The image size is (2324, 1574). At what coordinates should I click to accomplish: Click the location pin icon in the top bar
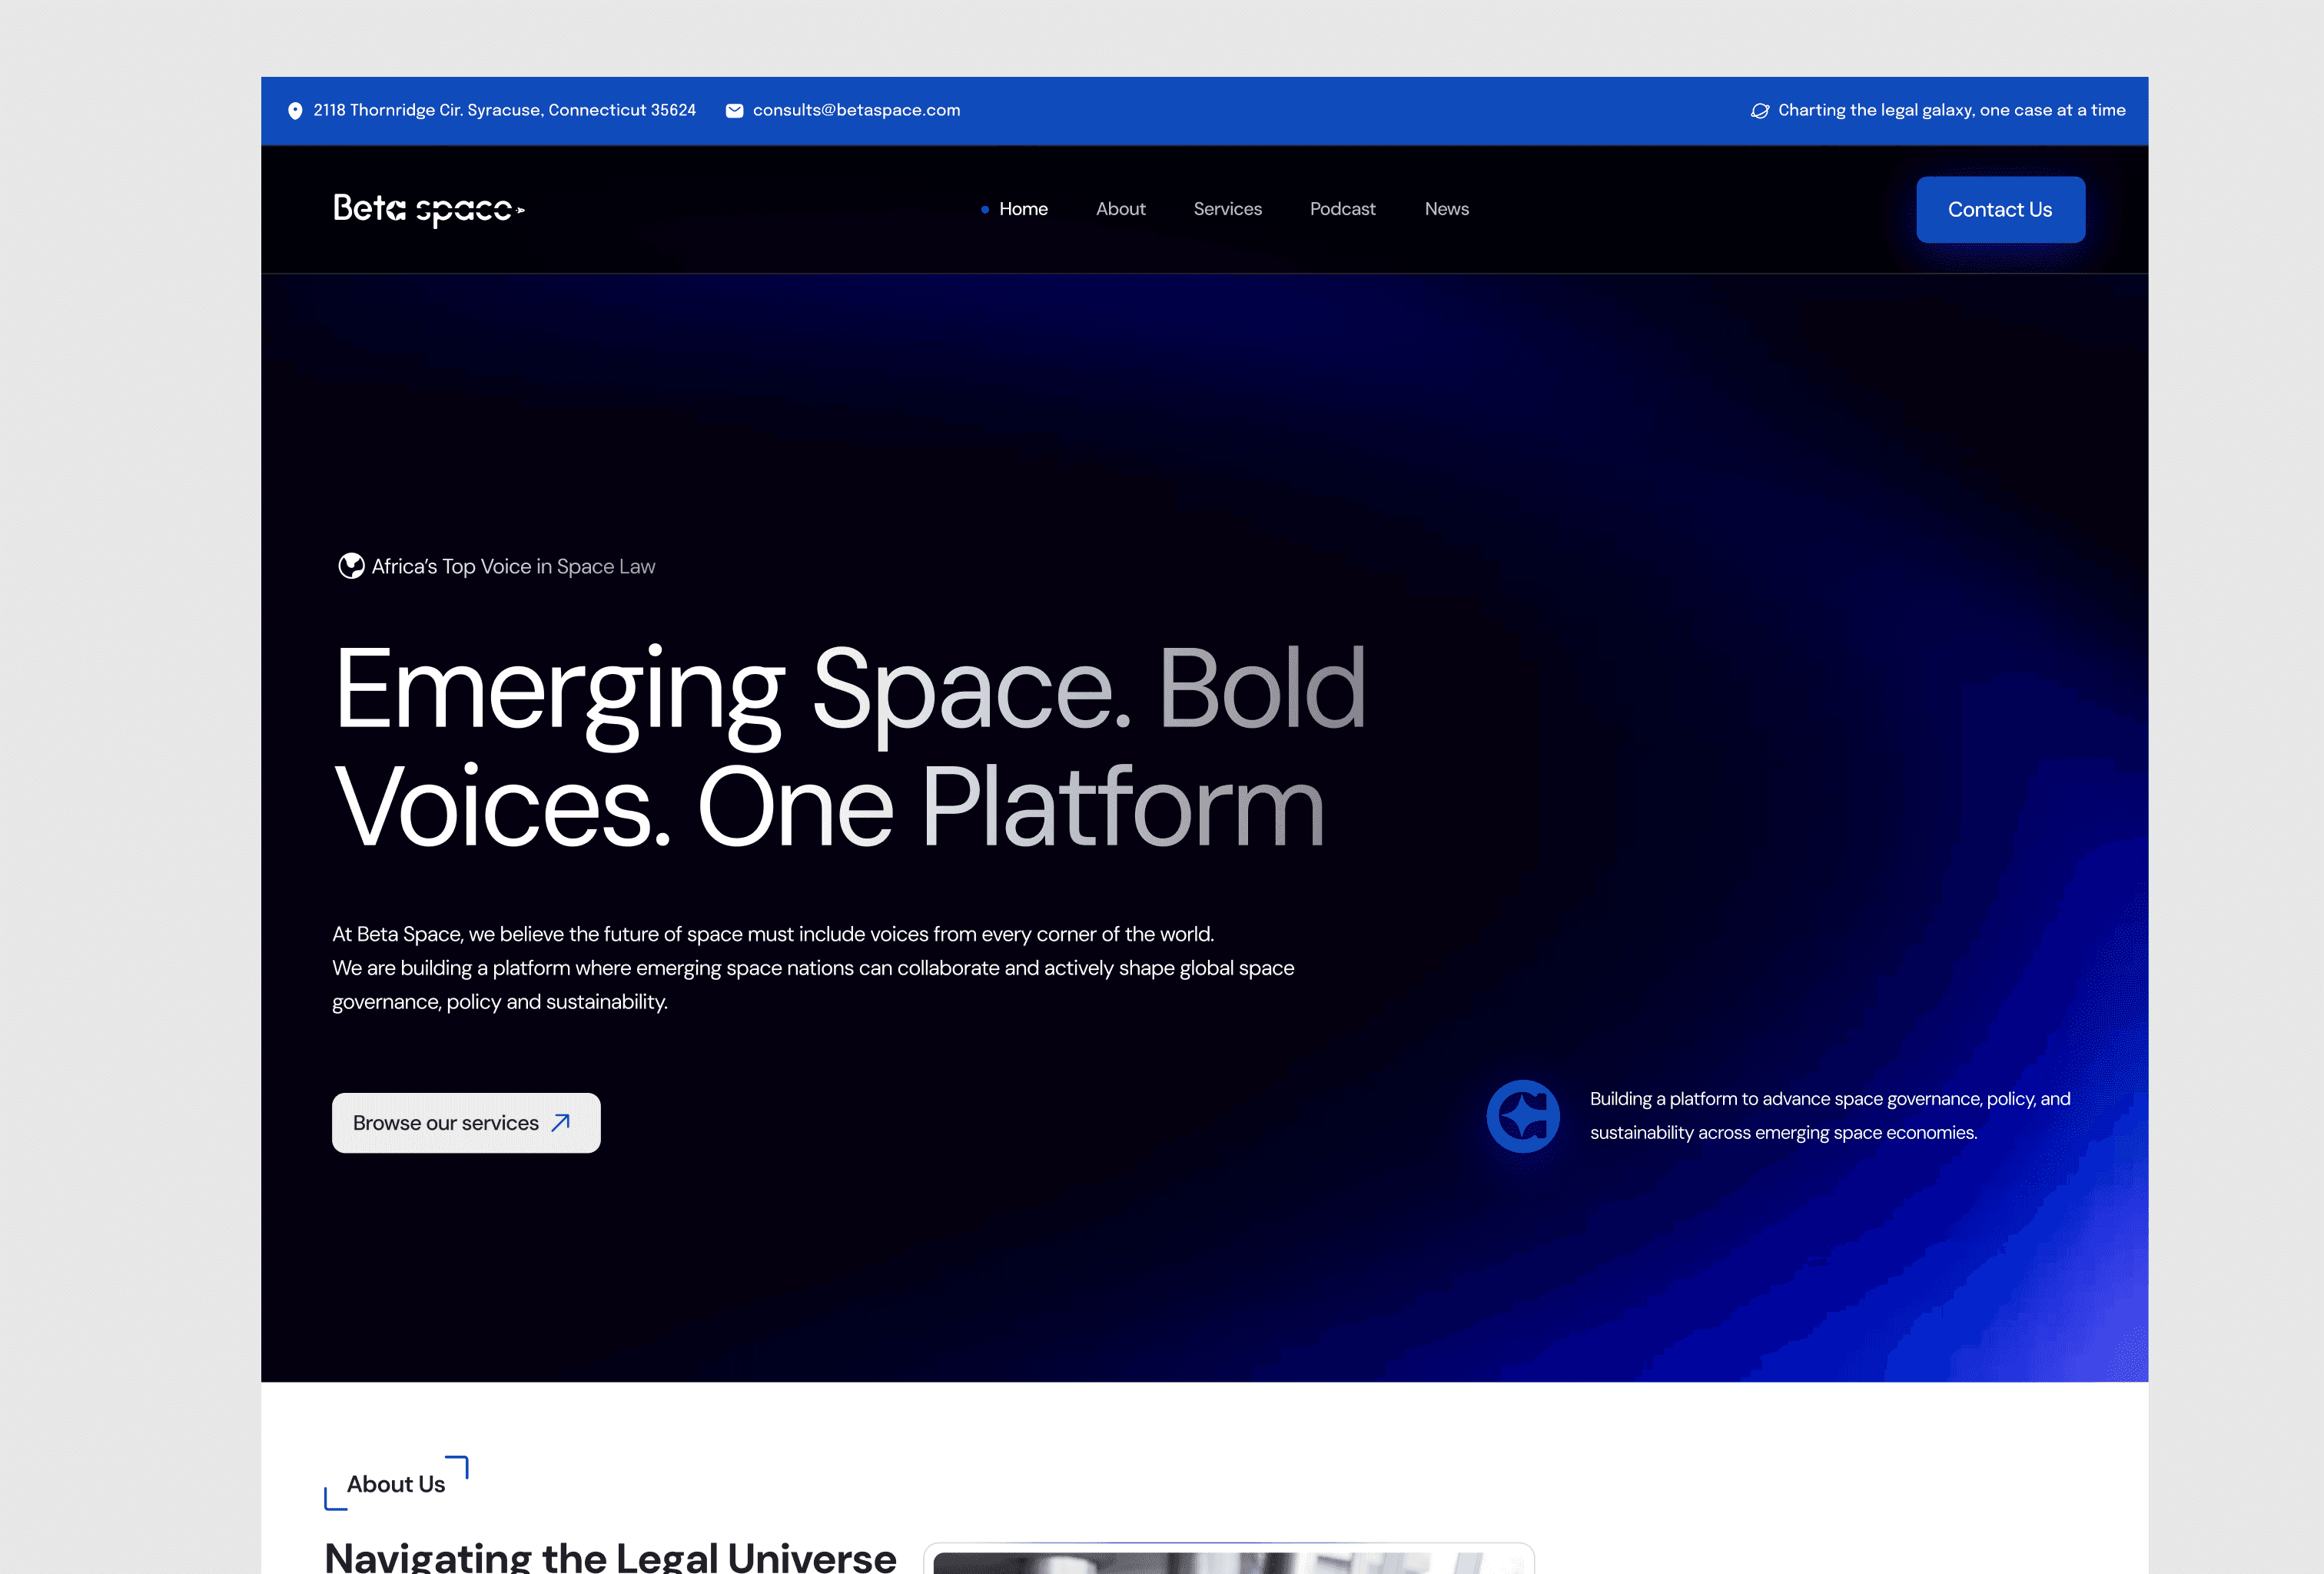[x=295, y=110]
